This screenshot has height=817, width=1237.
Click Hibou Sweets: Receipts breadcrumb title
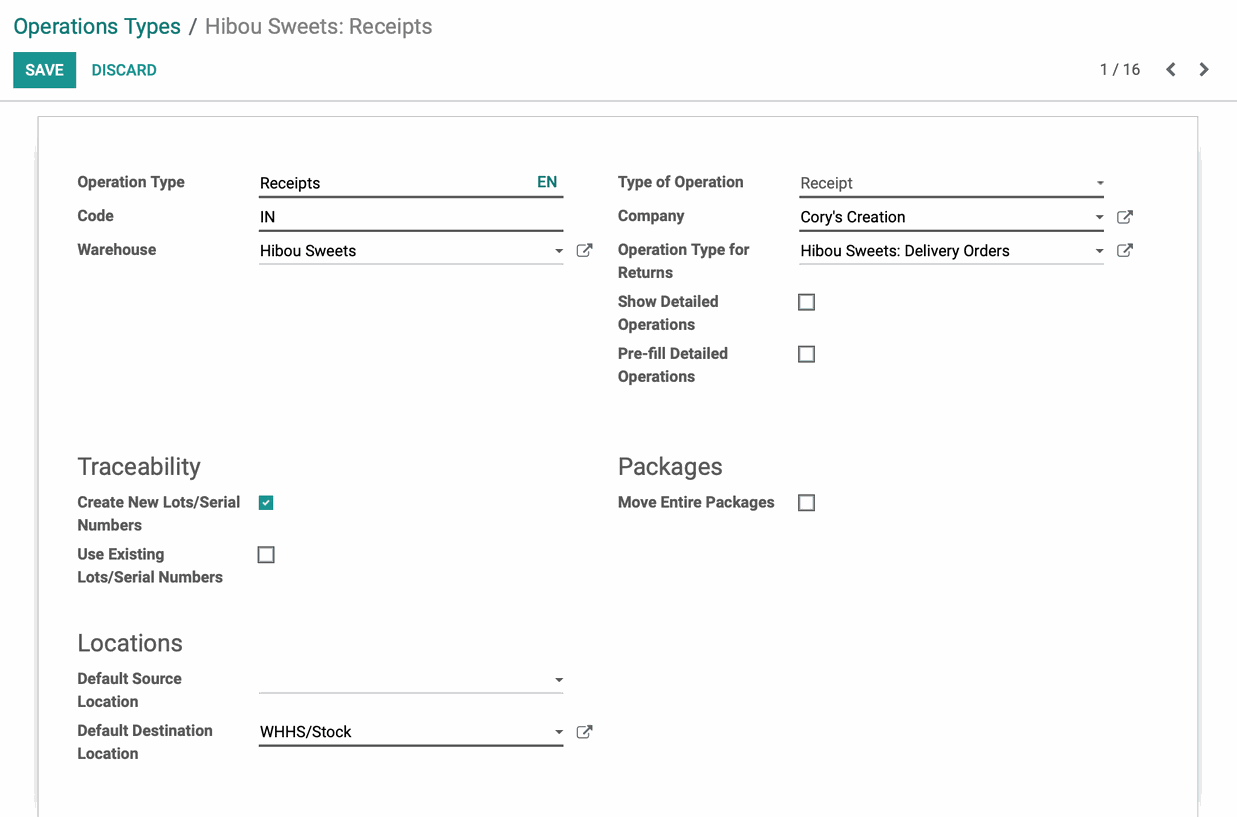click(x=319, y=27)
